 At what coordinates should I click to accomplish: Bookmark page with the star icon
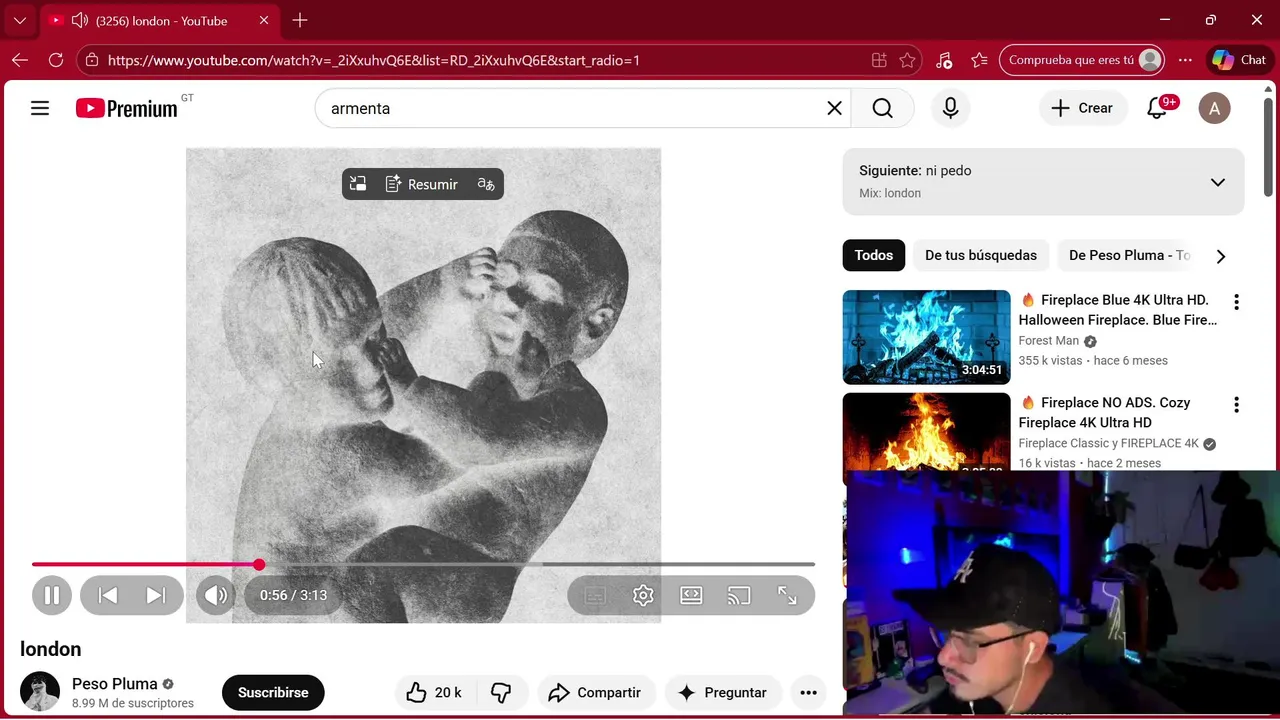(x=907, y=60)
